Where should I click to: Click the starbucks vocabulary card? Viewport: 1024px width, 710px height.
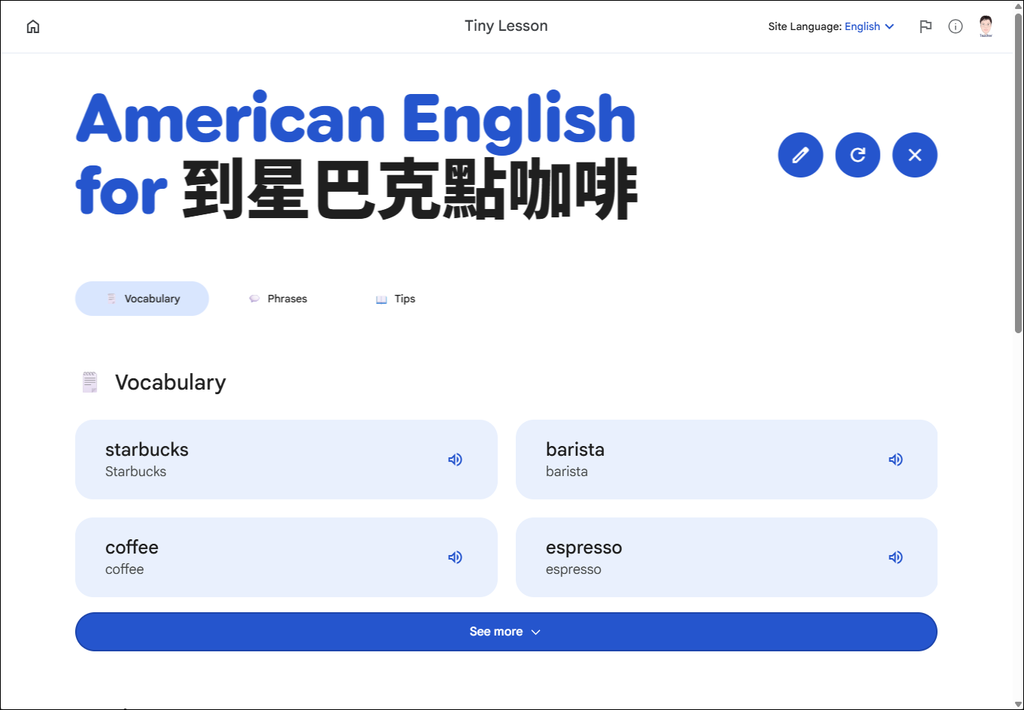[x=286, y=460]
